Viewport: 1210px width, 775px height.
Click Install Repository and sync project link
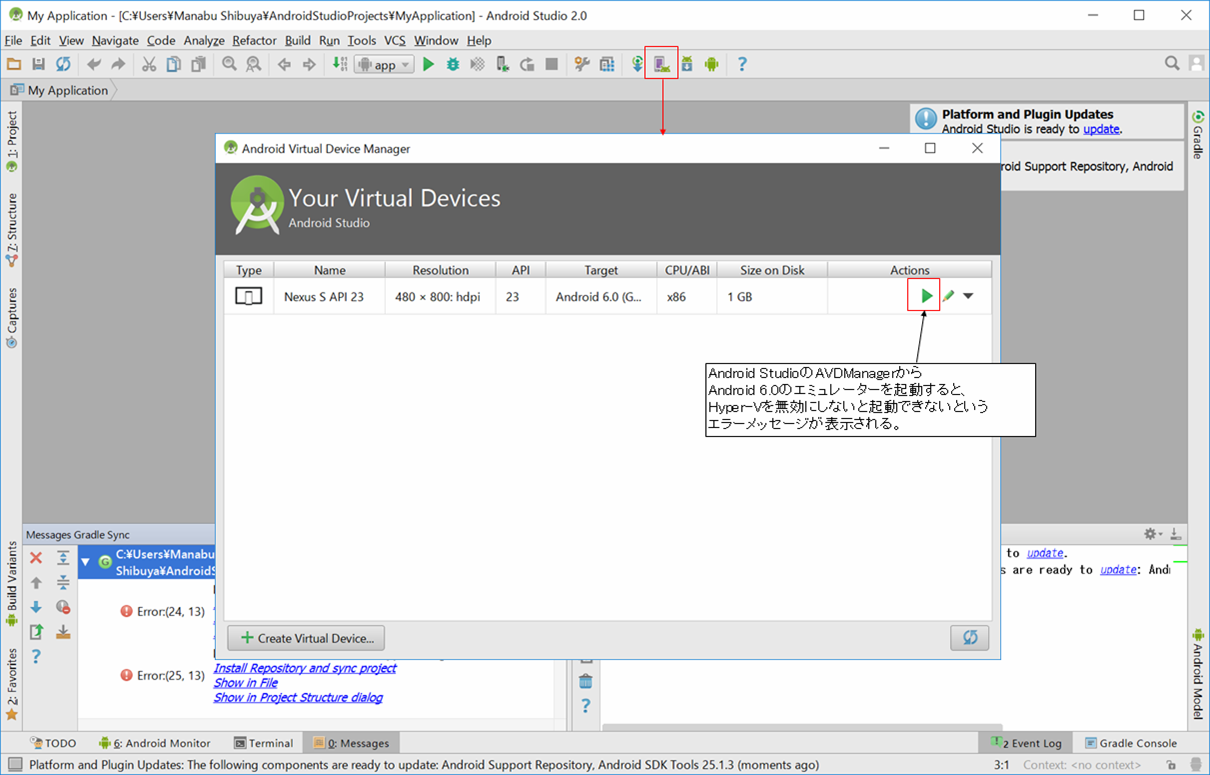[x=305, y=668]
